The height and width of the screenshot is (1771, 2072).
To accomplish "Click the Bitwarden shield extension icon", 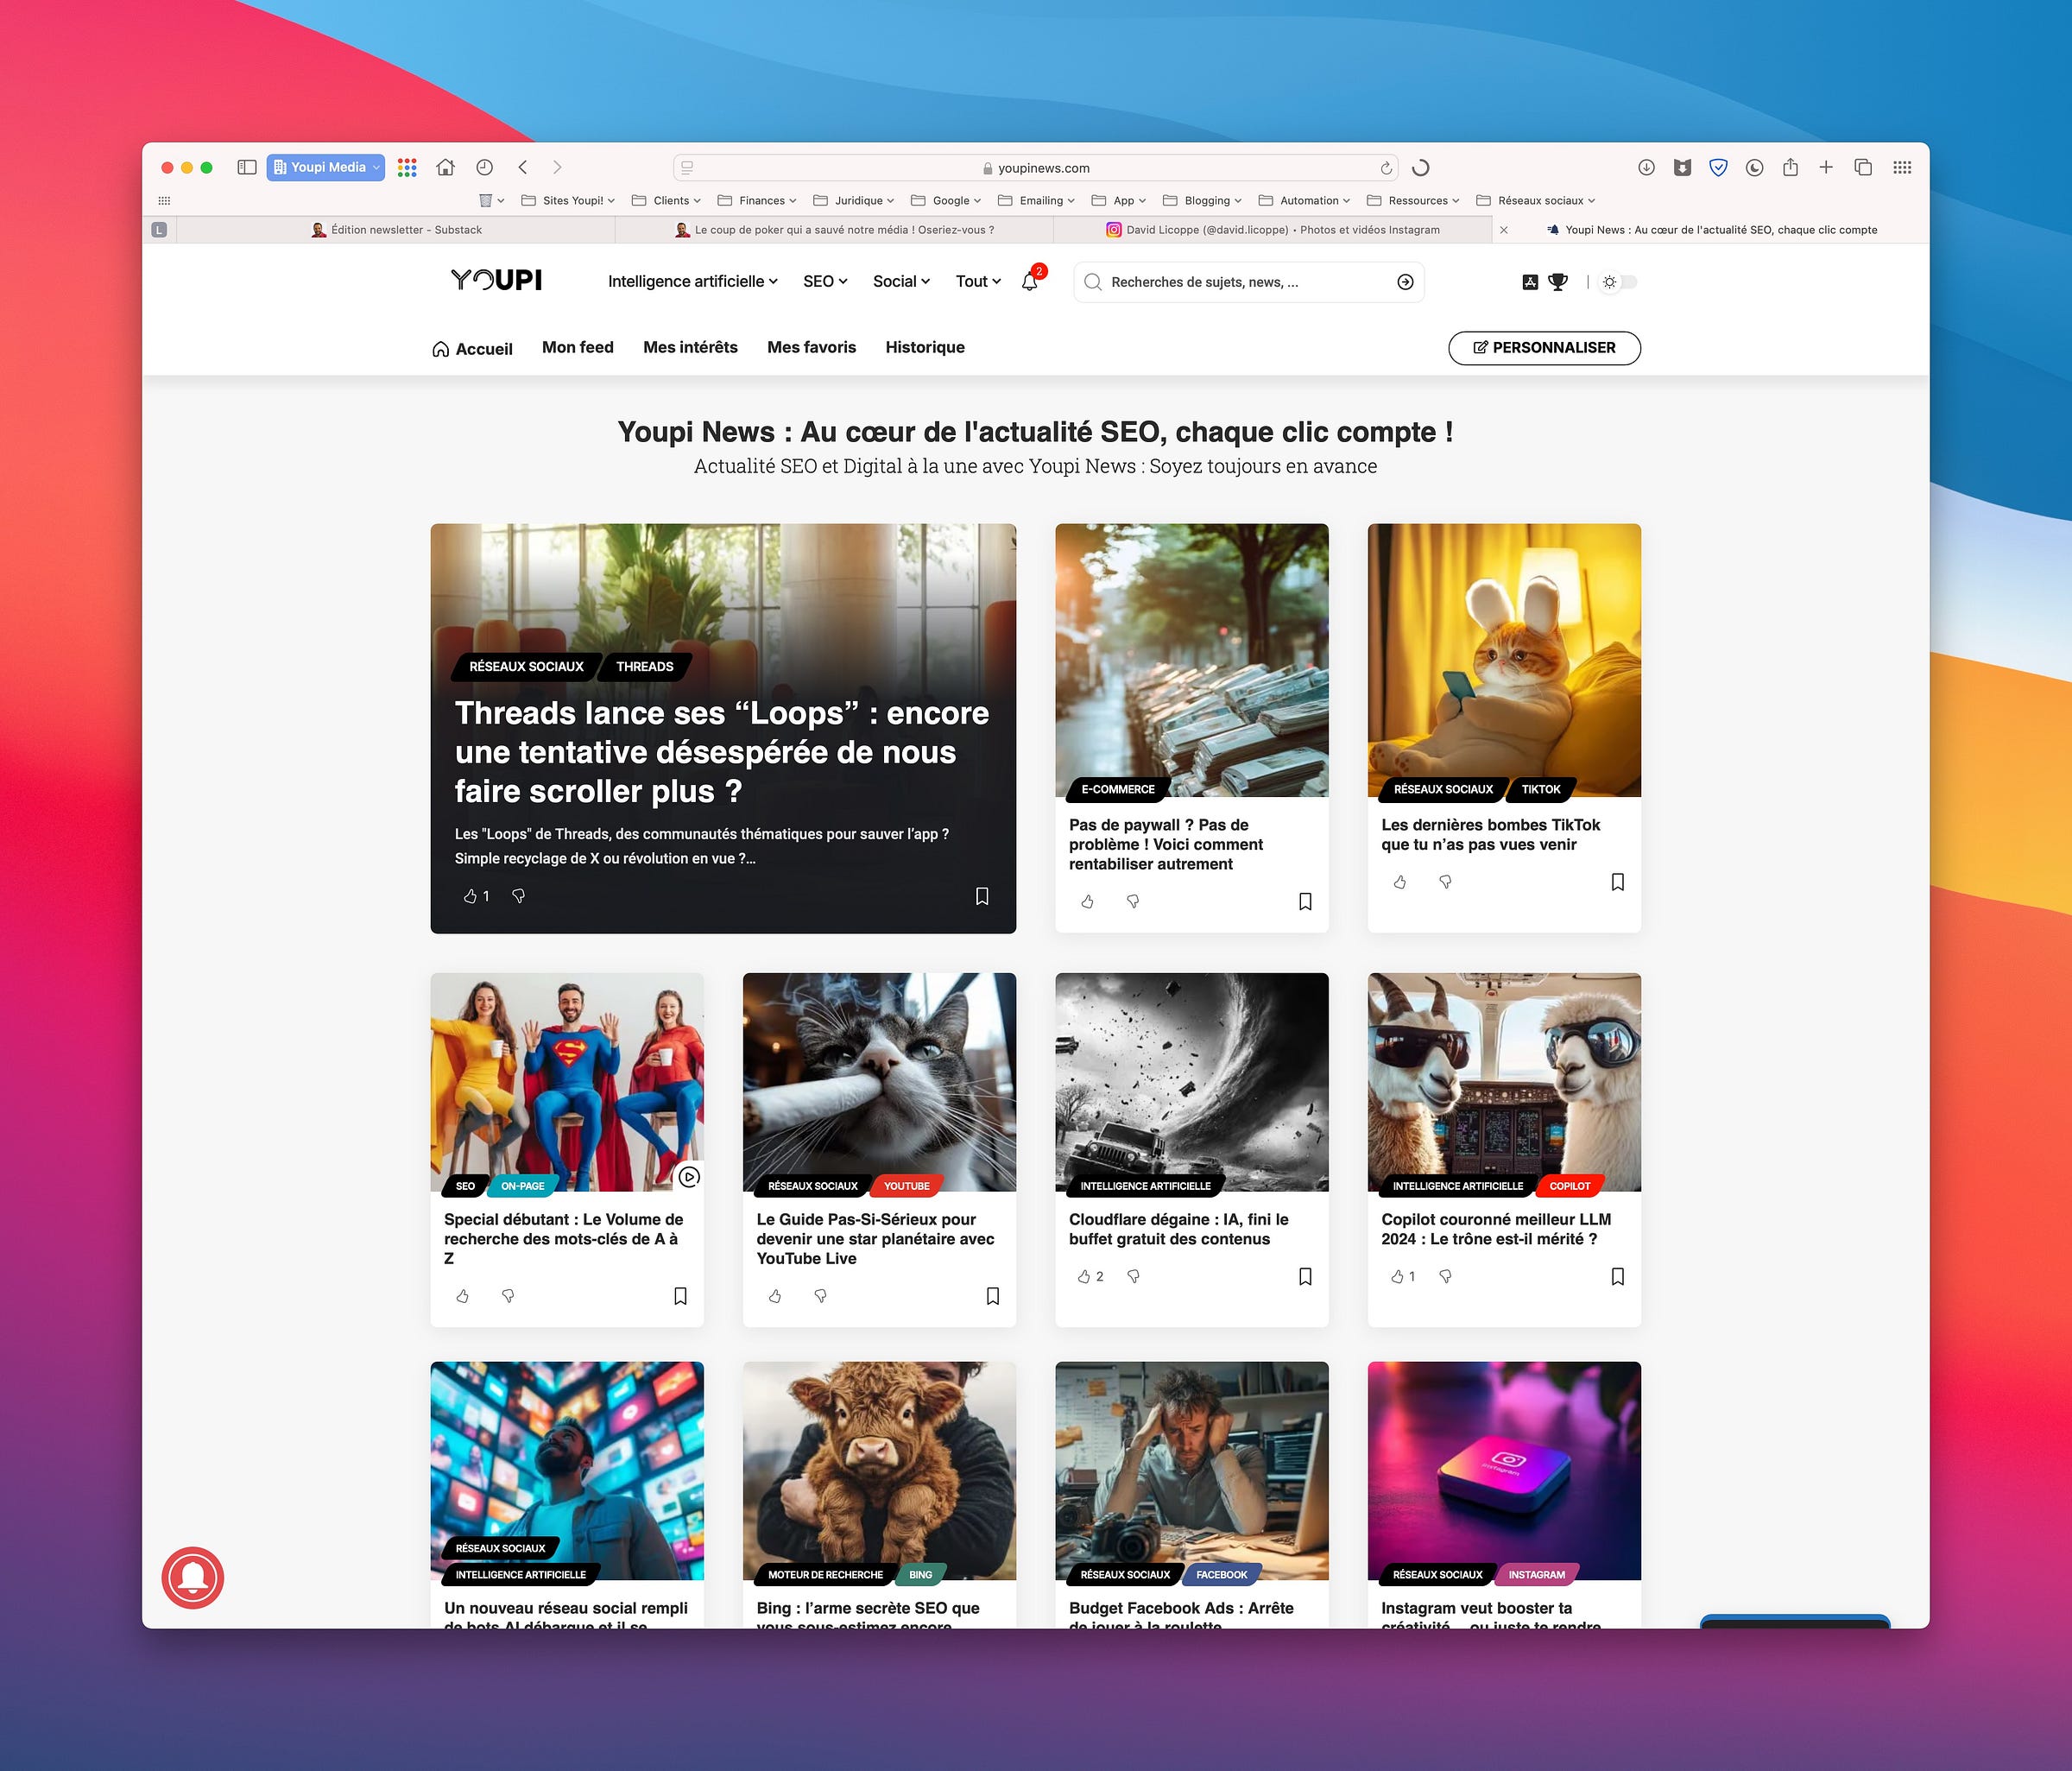I will coord(1718,167).
